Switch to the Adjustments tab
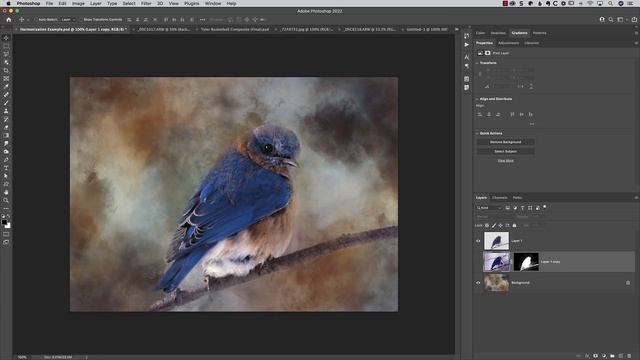640x360 pixels. pos(508,43)
